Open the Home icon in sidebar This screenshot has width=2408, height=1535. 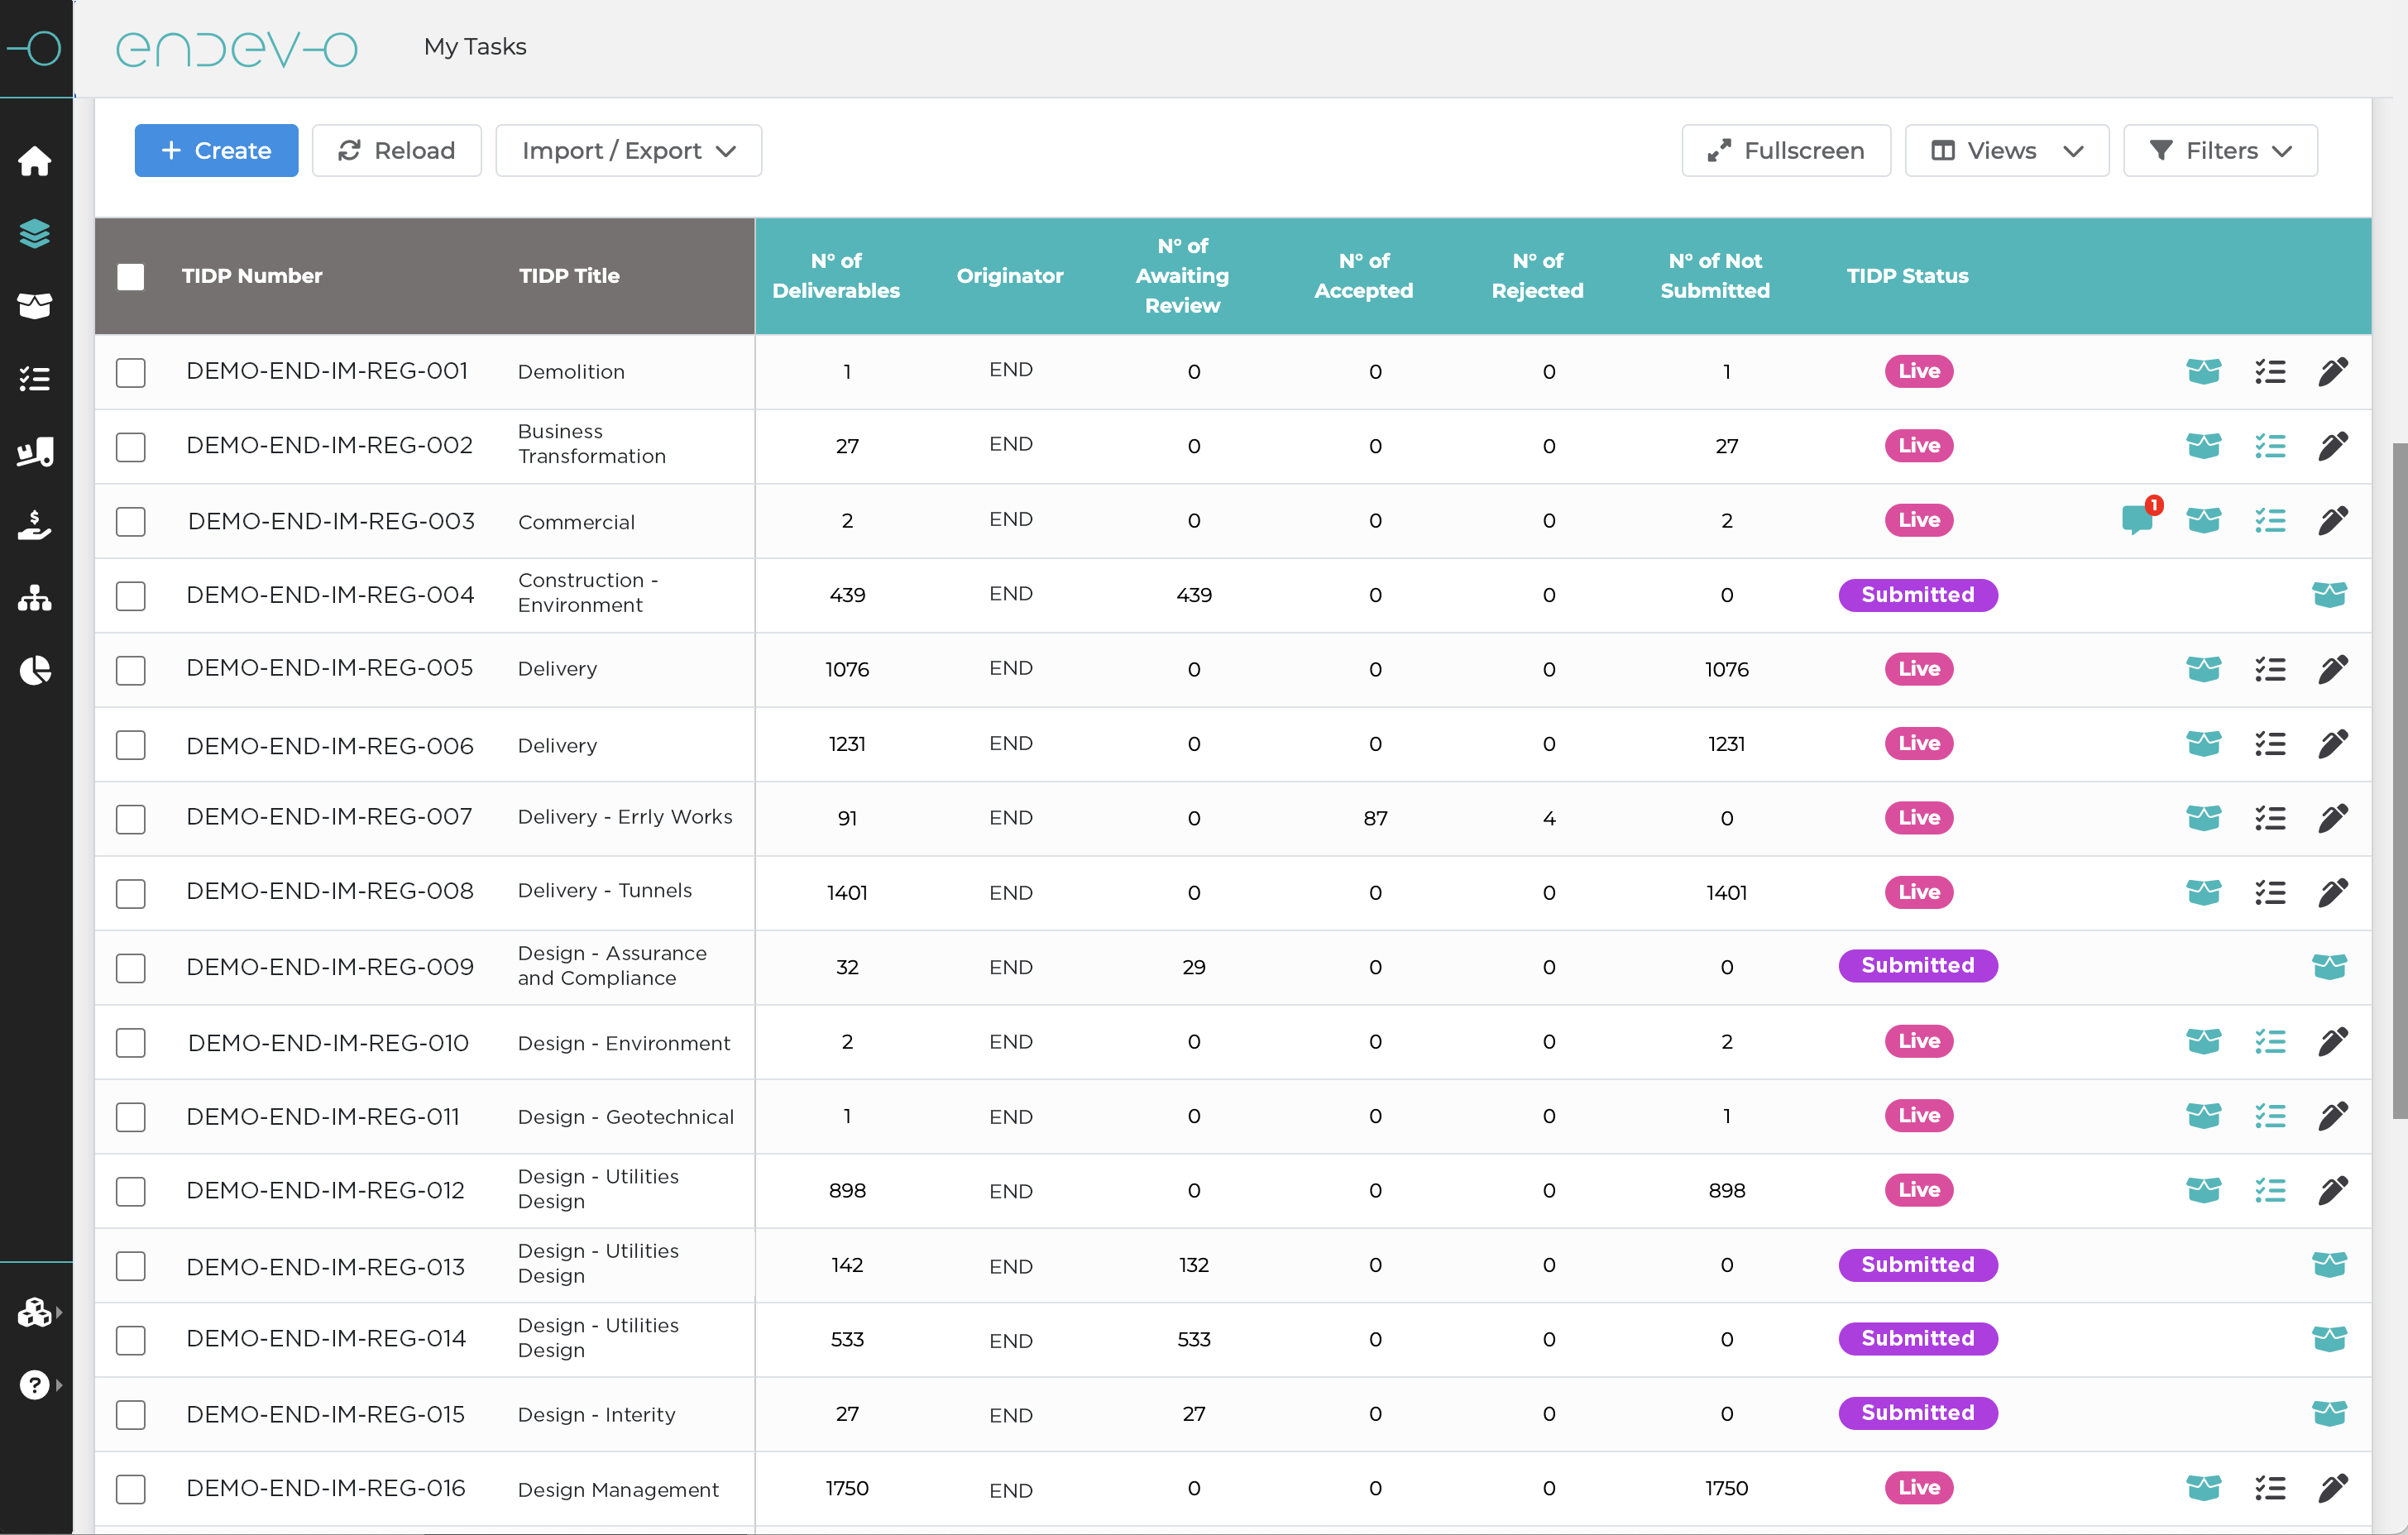click(x=35, y=161)
